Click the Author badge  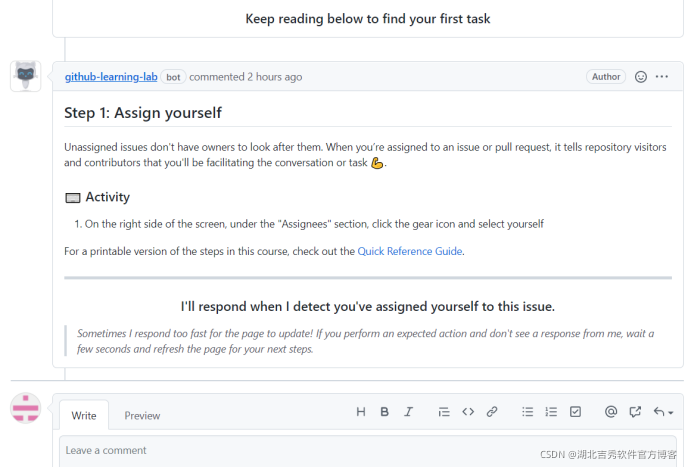click(x=606, y=77)
